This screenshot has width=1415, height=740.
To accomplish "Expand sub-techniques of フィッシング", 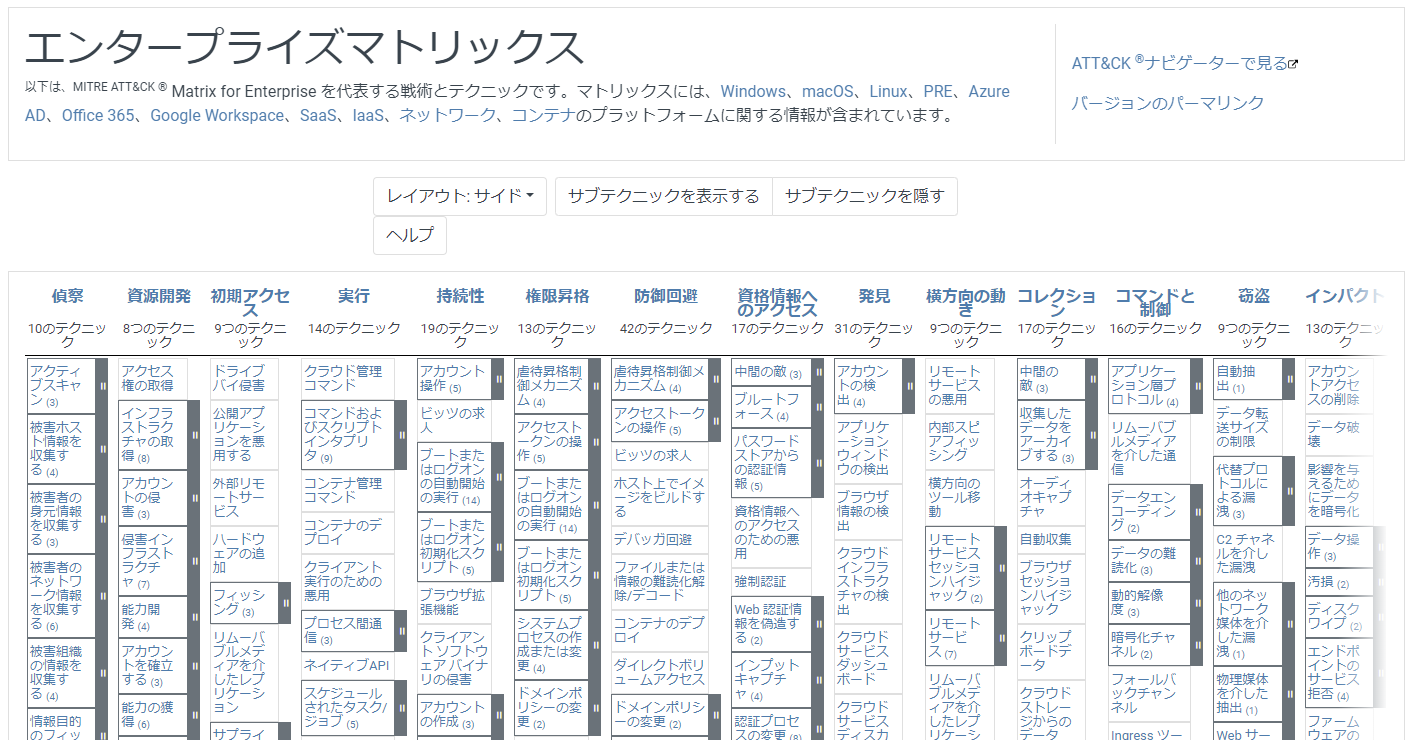I will tap(284, 603).
